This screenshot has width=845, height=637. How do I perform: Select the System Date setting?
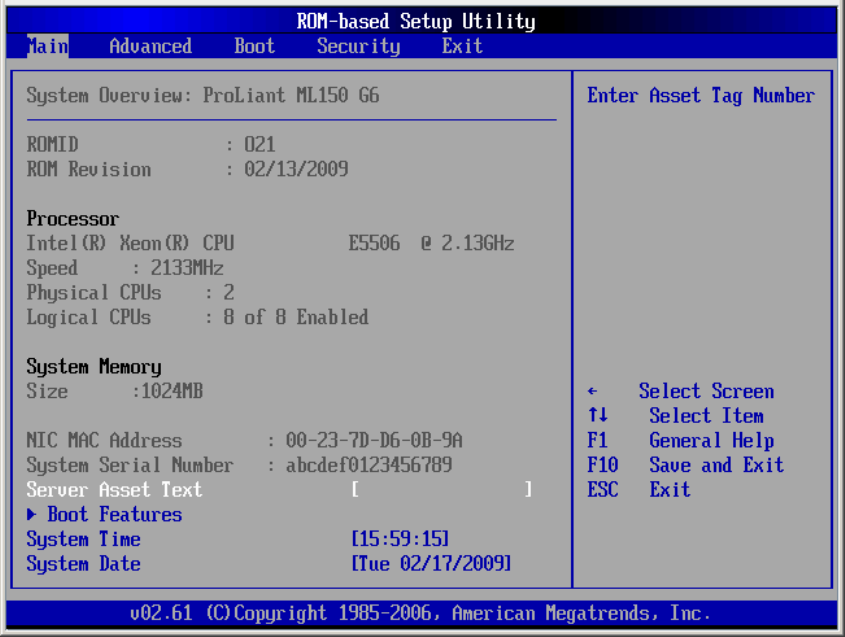click(84, 564)
